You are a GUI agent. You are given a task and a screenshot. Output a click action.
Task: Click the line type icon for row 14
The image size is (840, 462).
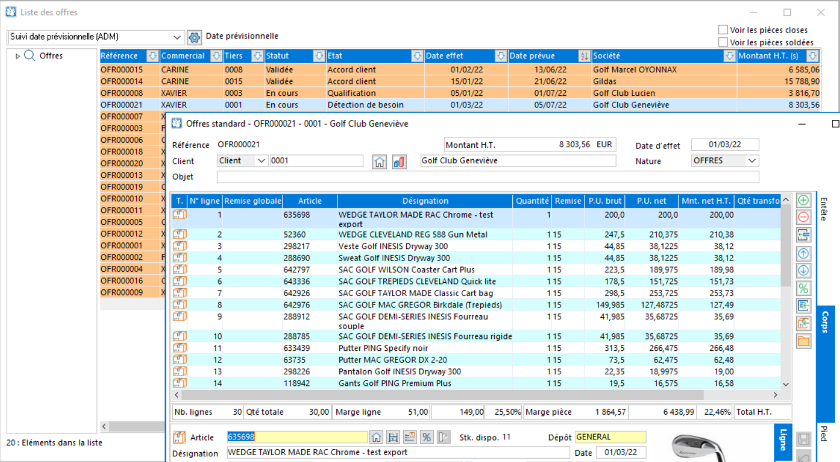[179, 383]
